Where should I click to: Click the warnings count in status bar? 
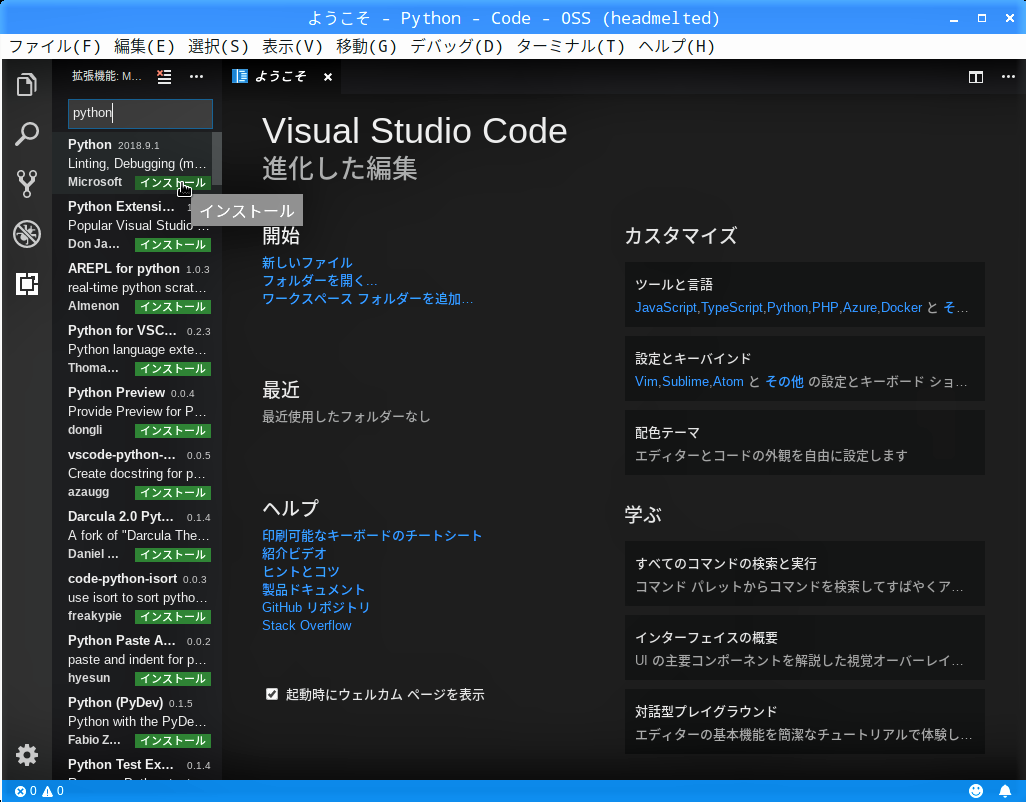(x=53, y=791)
